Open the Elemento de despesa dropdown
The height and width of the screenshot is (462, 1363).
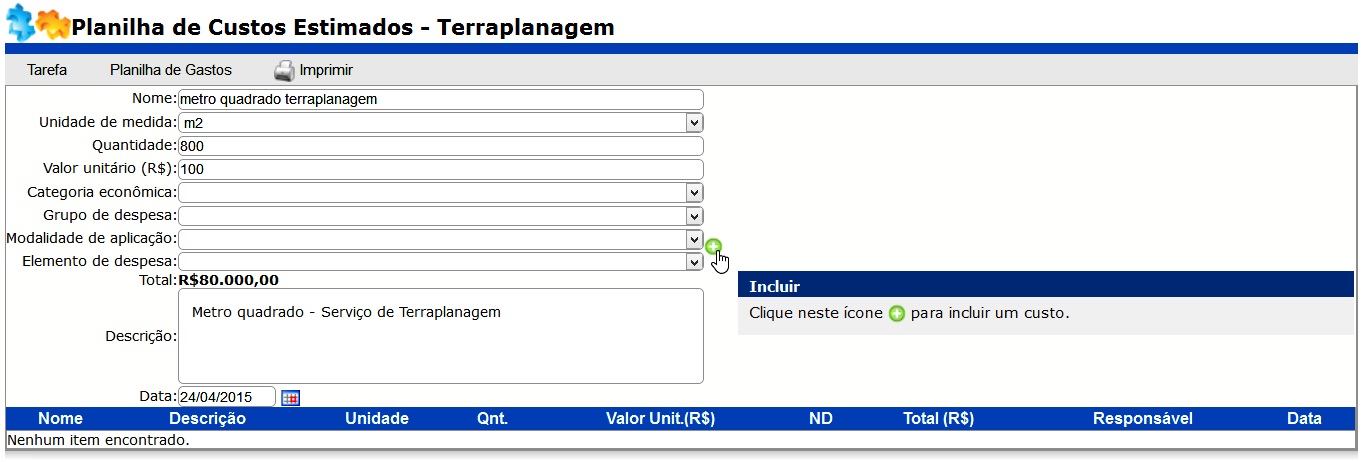(441, 261)
